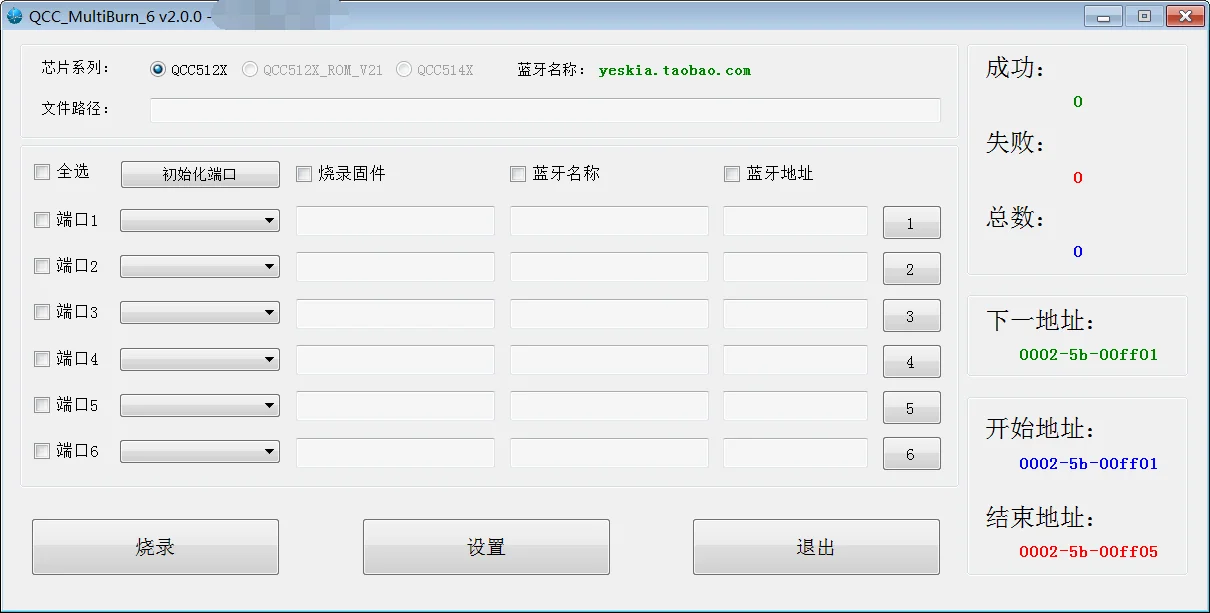This screenshot has height=613, width=1210.
Task: Click the blue total count under 总数
Action: 1078,252
